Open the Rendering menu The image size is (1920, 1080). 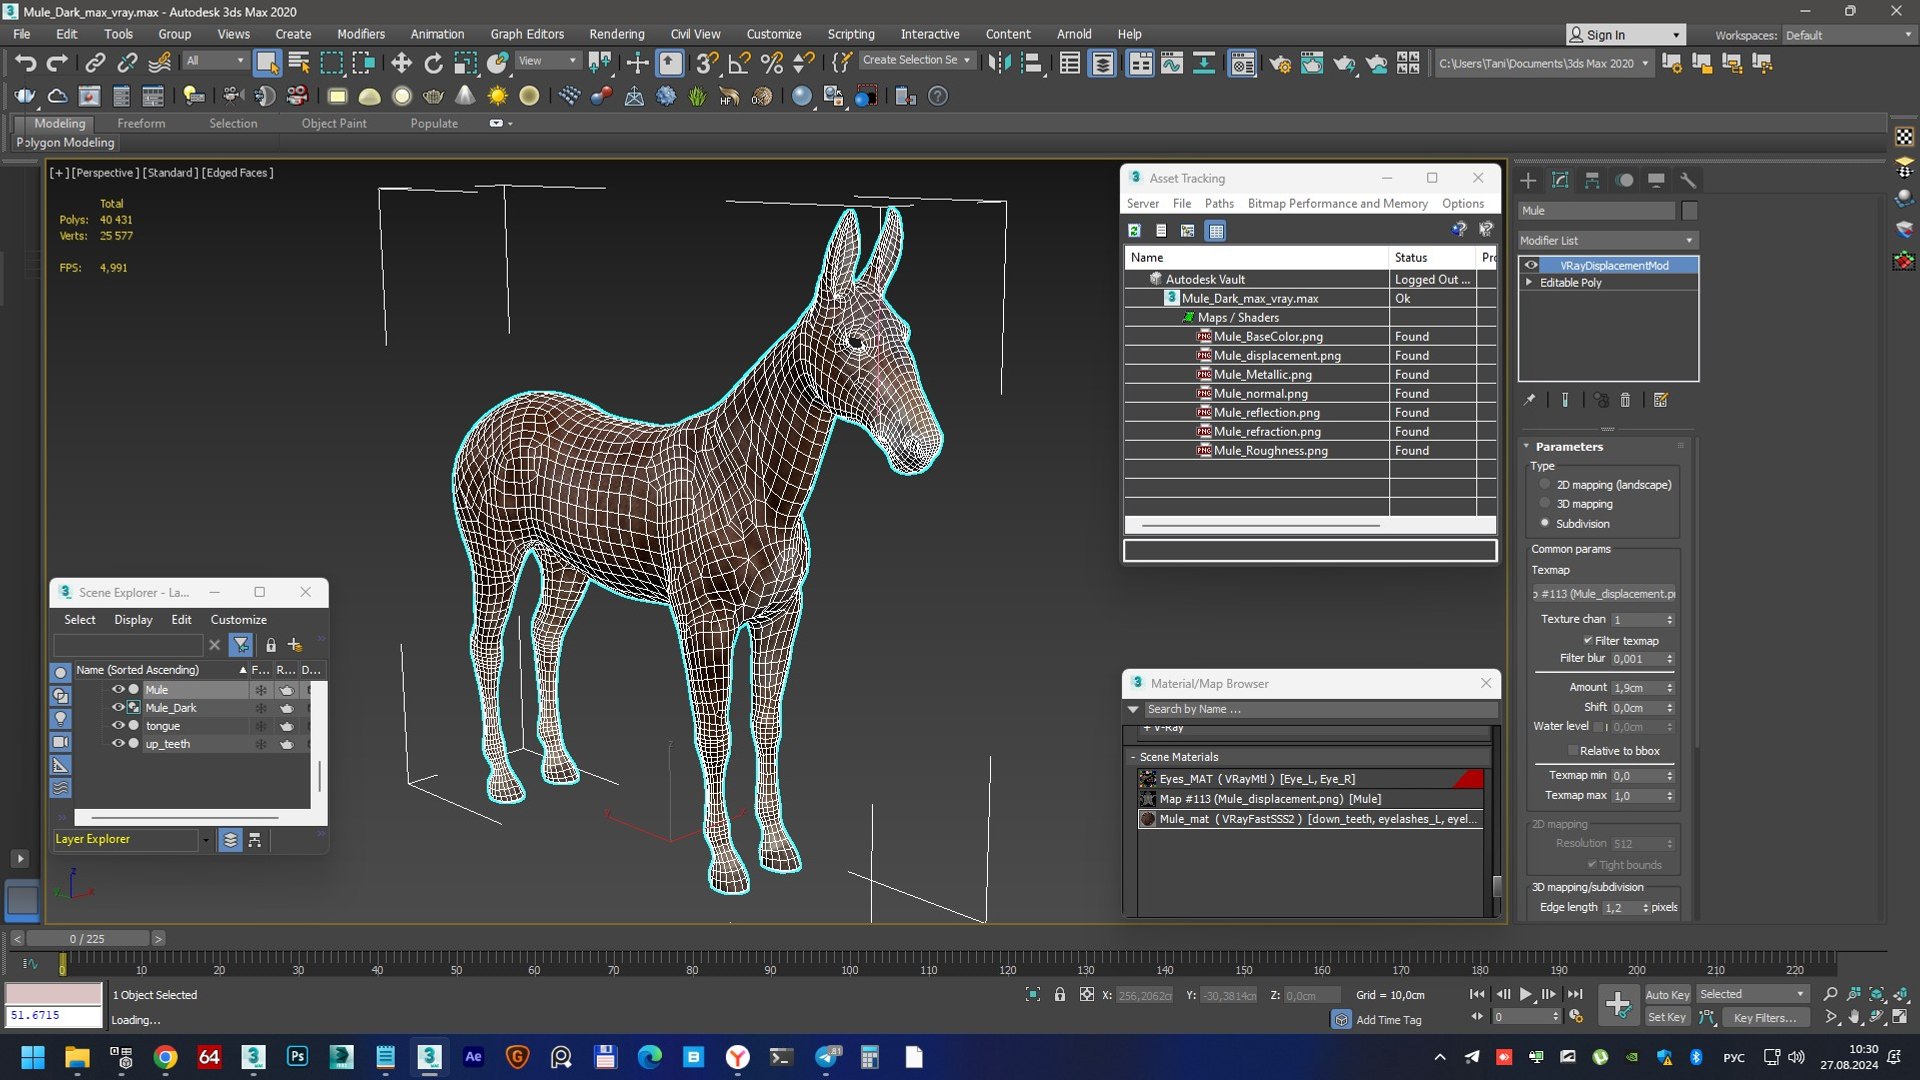coord(616,34)
